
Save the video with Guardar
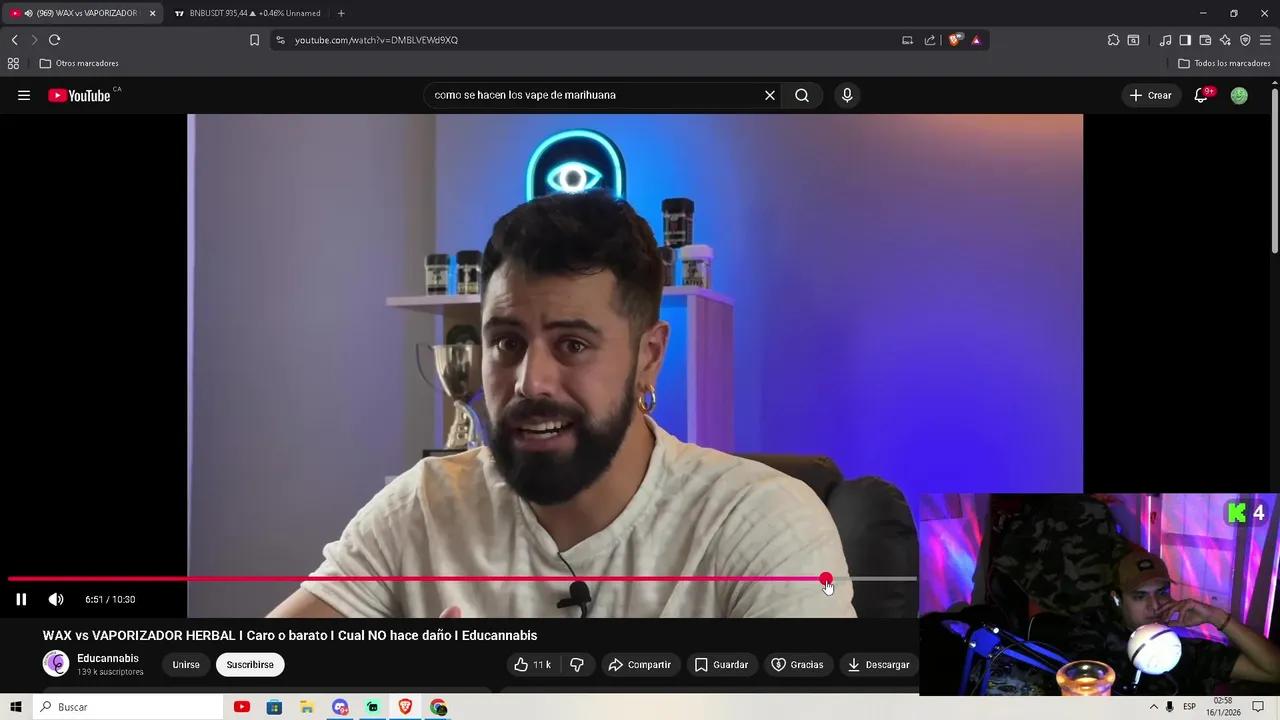[722, 664]
